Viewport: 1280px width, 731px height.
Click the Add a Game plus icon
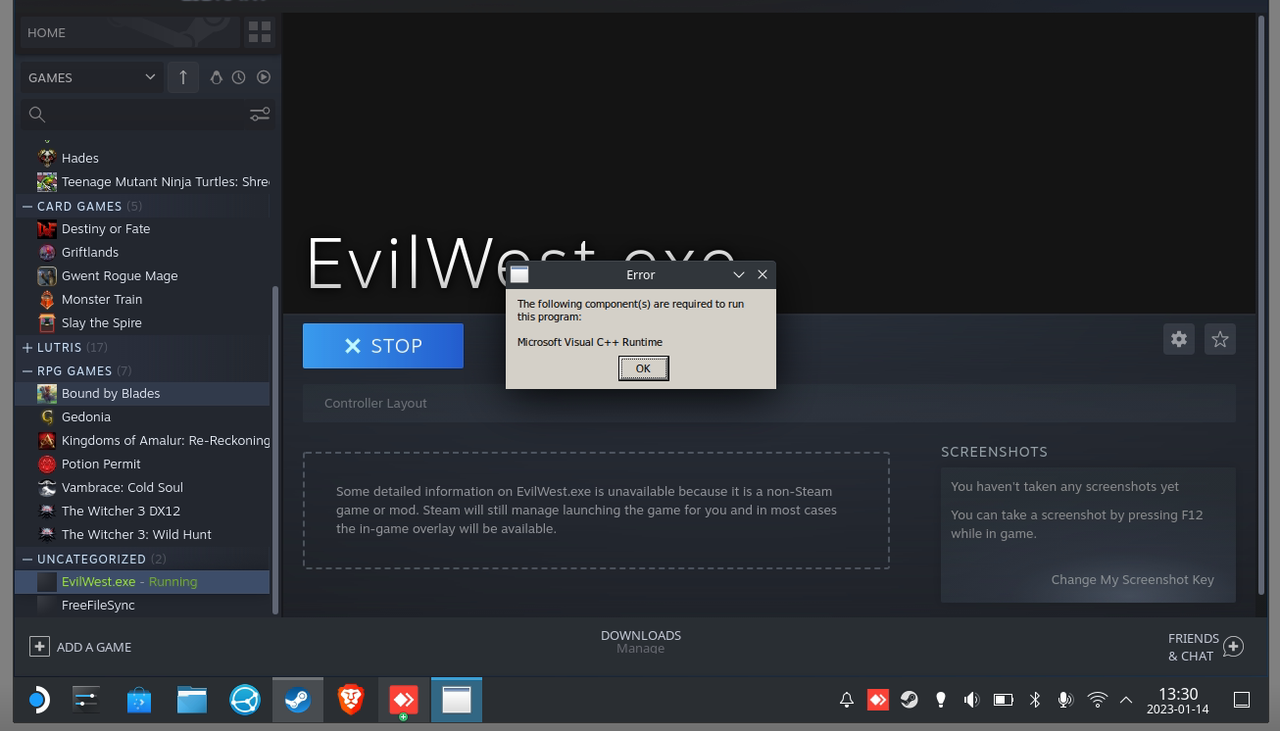39,647
